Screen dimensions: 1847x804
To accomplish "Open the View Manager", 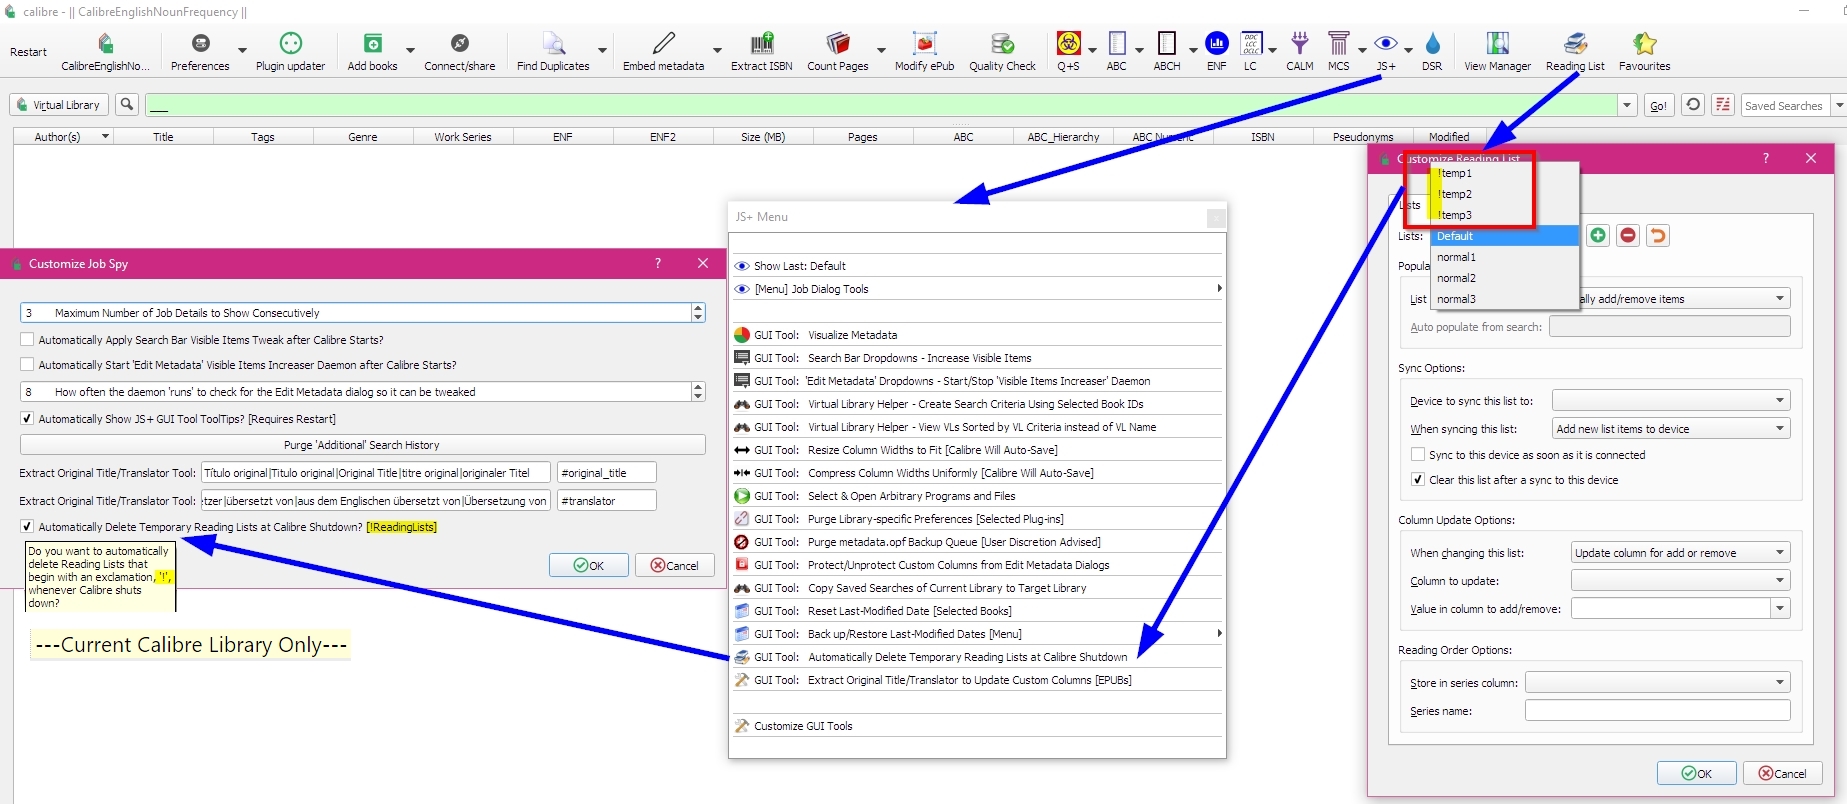I will point(1497,51).
